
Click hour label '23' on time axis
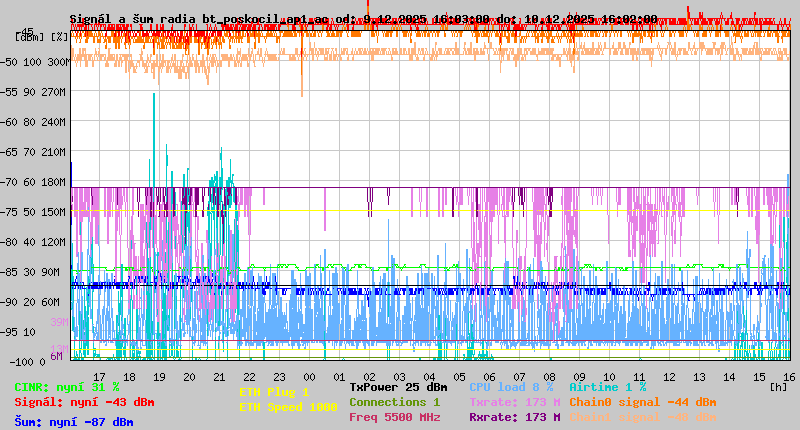[279, 377]
